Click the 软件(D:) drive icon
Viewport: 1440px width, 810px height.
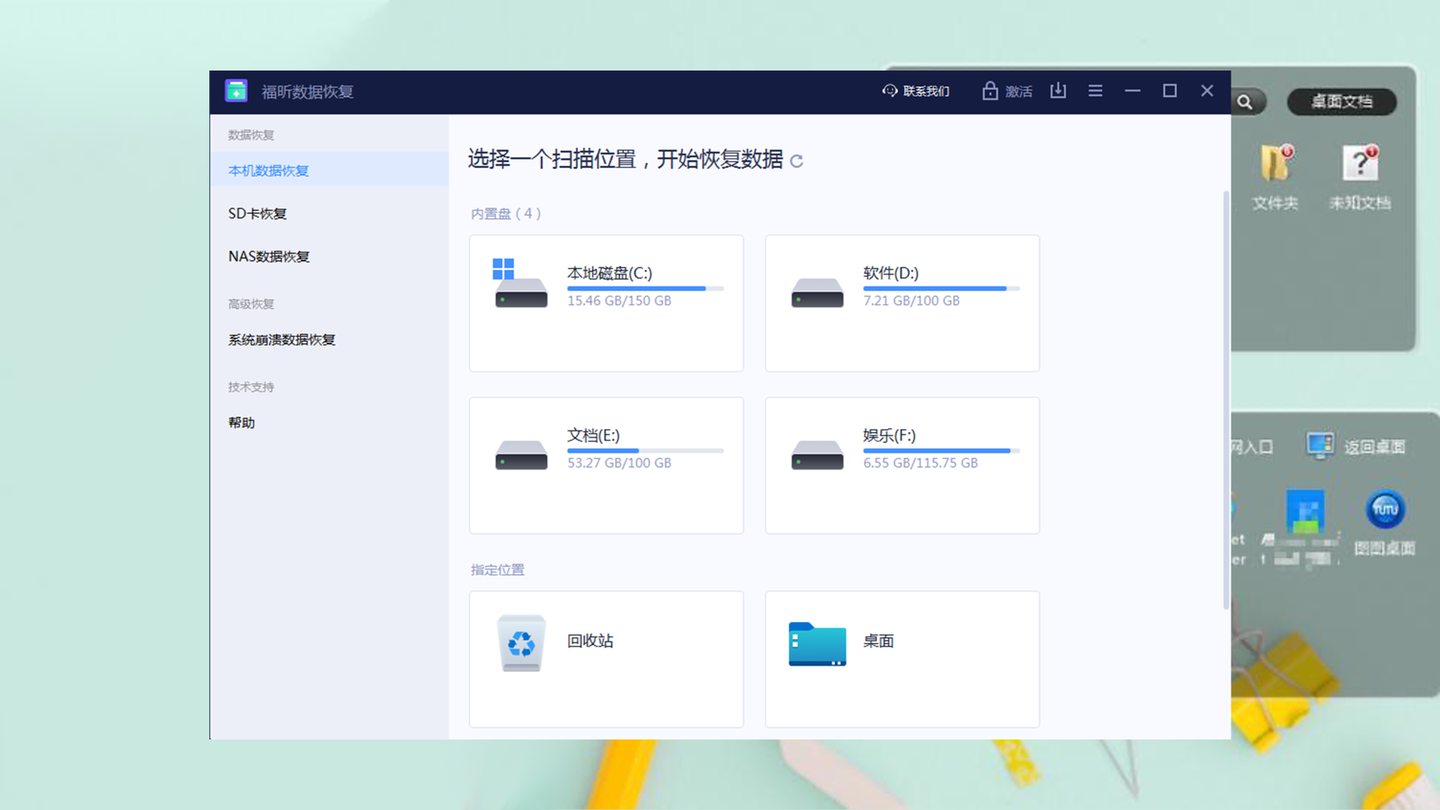click(817, 292)
